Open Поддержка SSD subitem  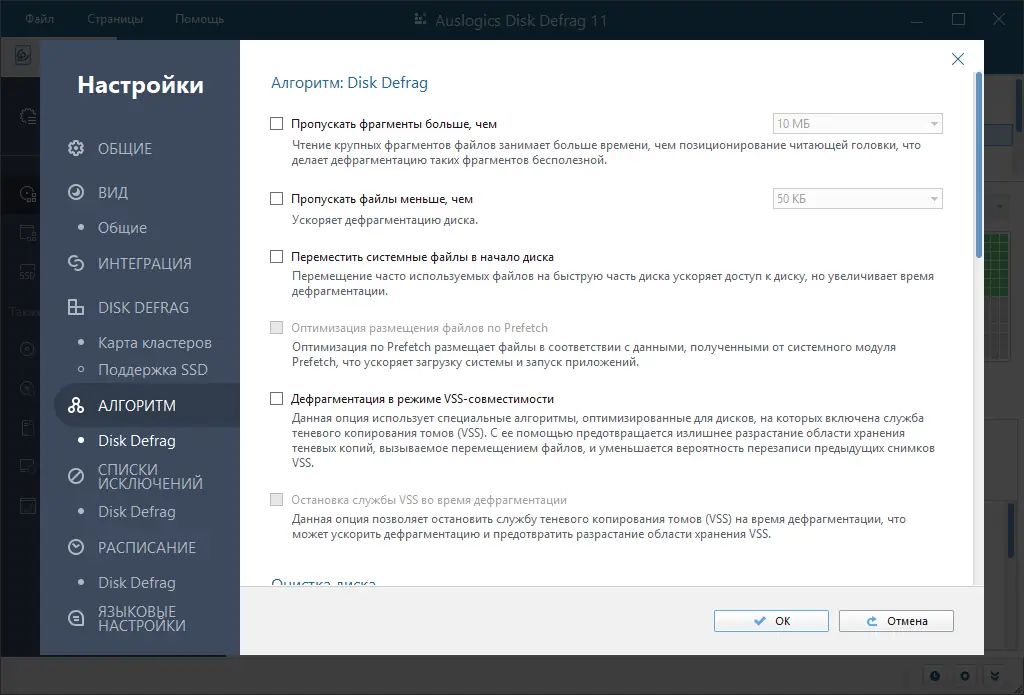coord(153,370)
